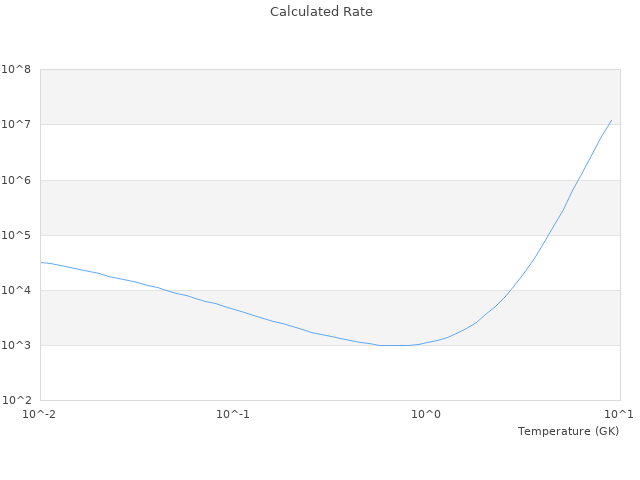Click the 10^-1 x-axis tick label

(x=233, y=414)
